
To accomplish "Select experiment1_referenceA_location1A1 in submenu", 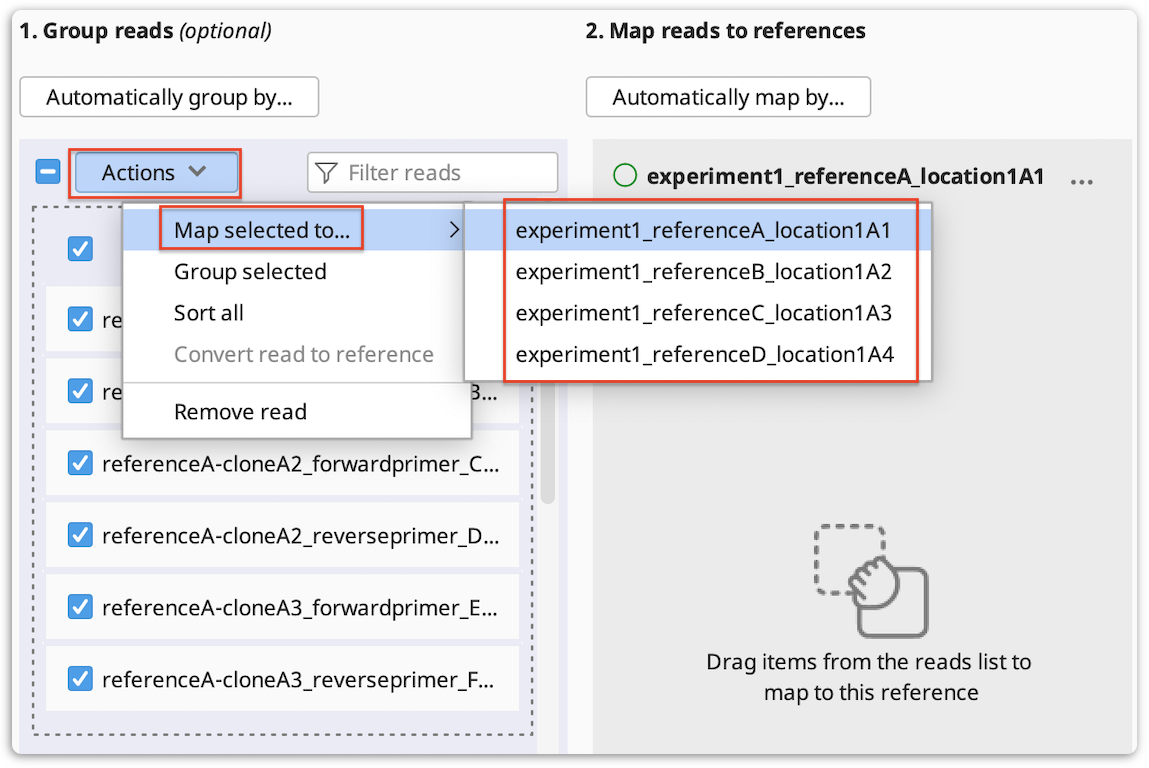I will click(698, 230).
